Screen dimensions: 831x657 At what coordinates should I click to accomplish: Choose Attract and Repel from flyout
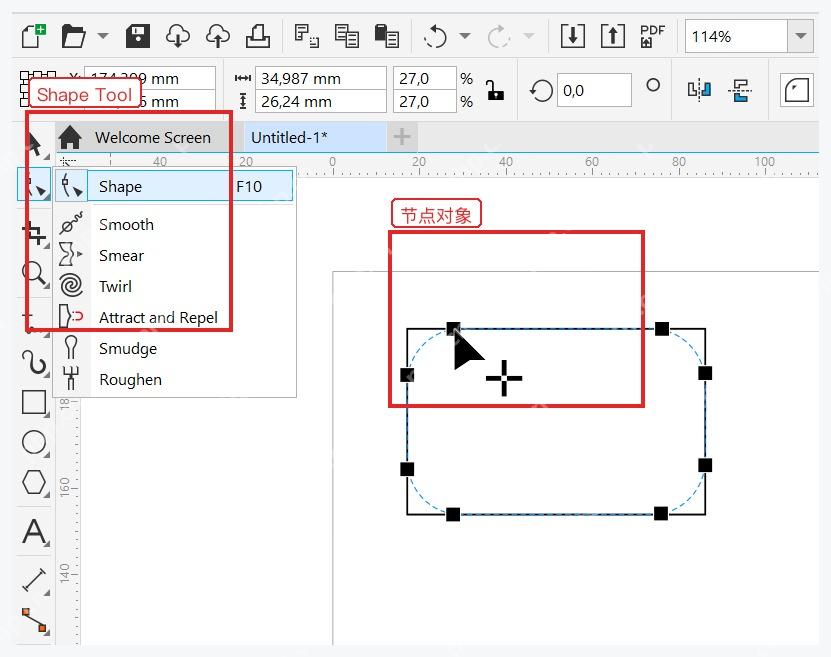(174, 317)
